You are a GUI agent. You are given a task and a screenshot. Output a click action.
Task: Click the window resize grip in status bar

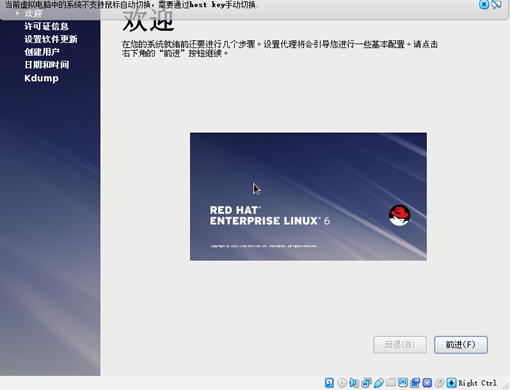[505, 385]
